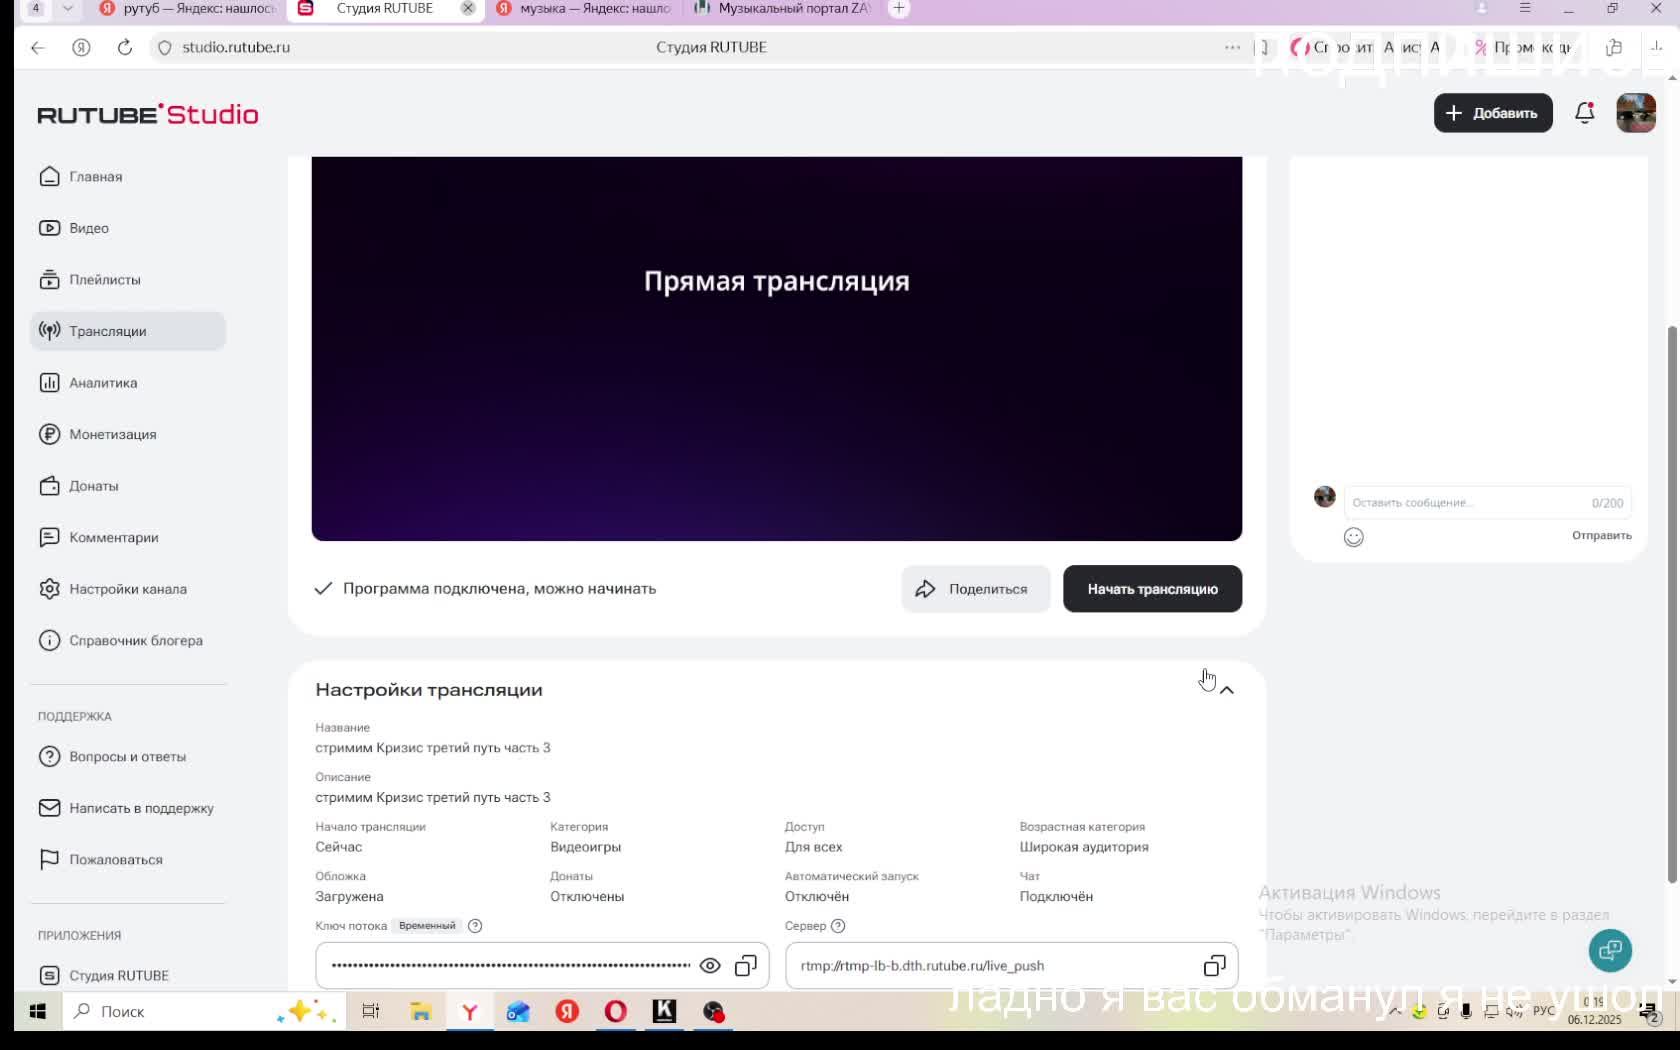Open the Аналитика section
Image resolution: width=1680 pixels, height=1050 pixels.
(x=102, y=382)
